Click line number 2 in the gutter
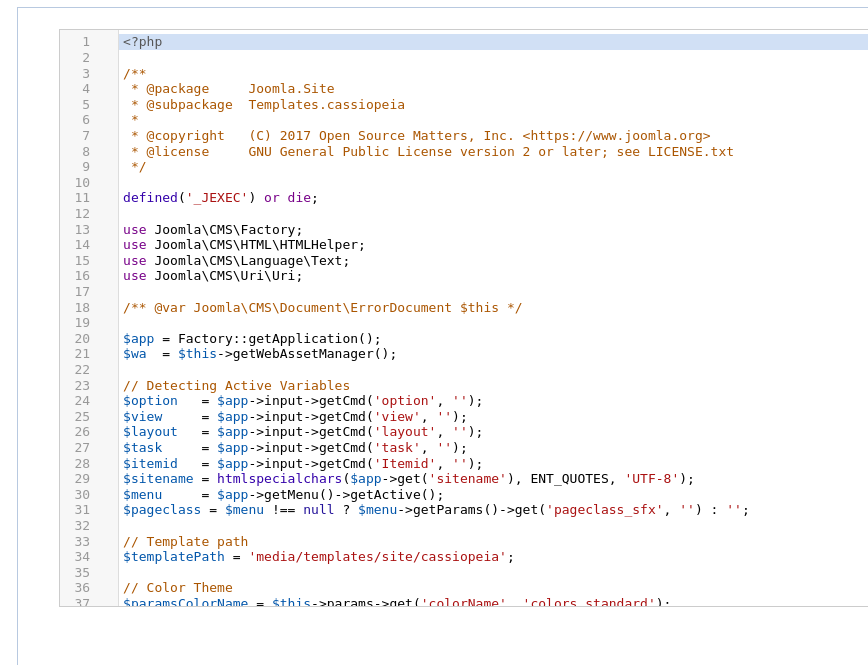This screenshot has height=665, width=868. coord(86,58)
